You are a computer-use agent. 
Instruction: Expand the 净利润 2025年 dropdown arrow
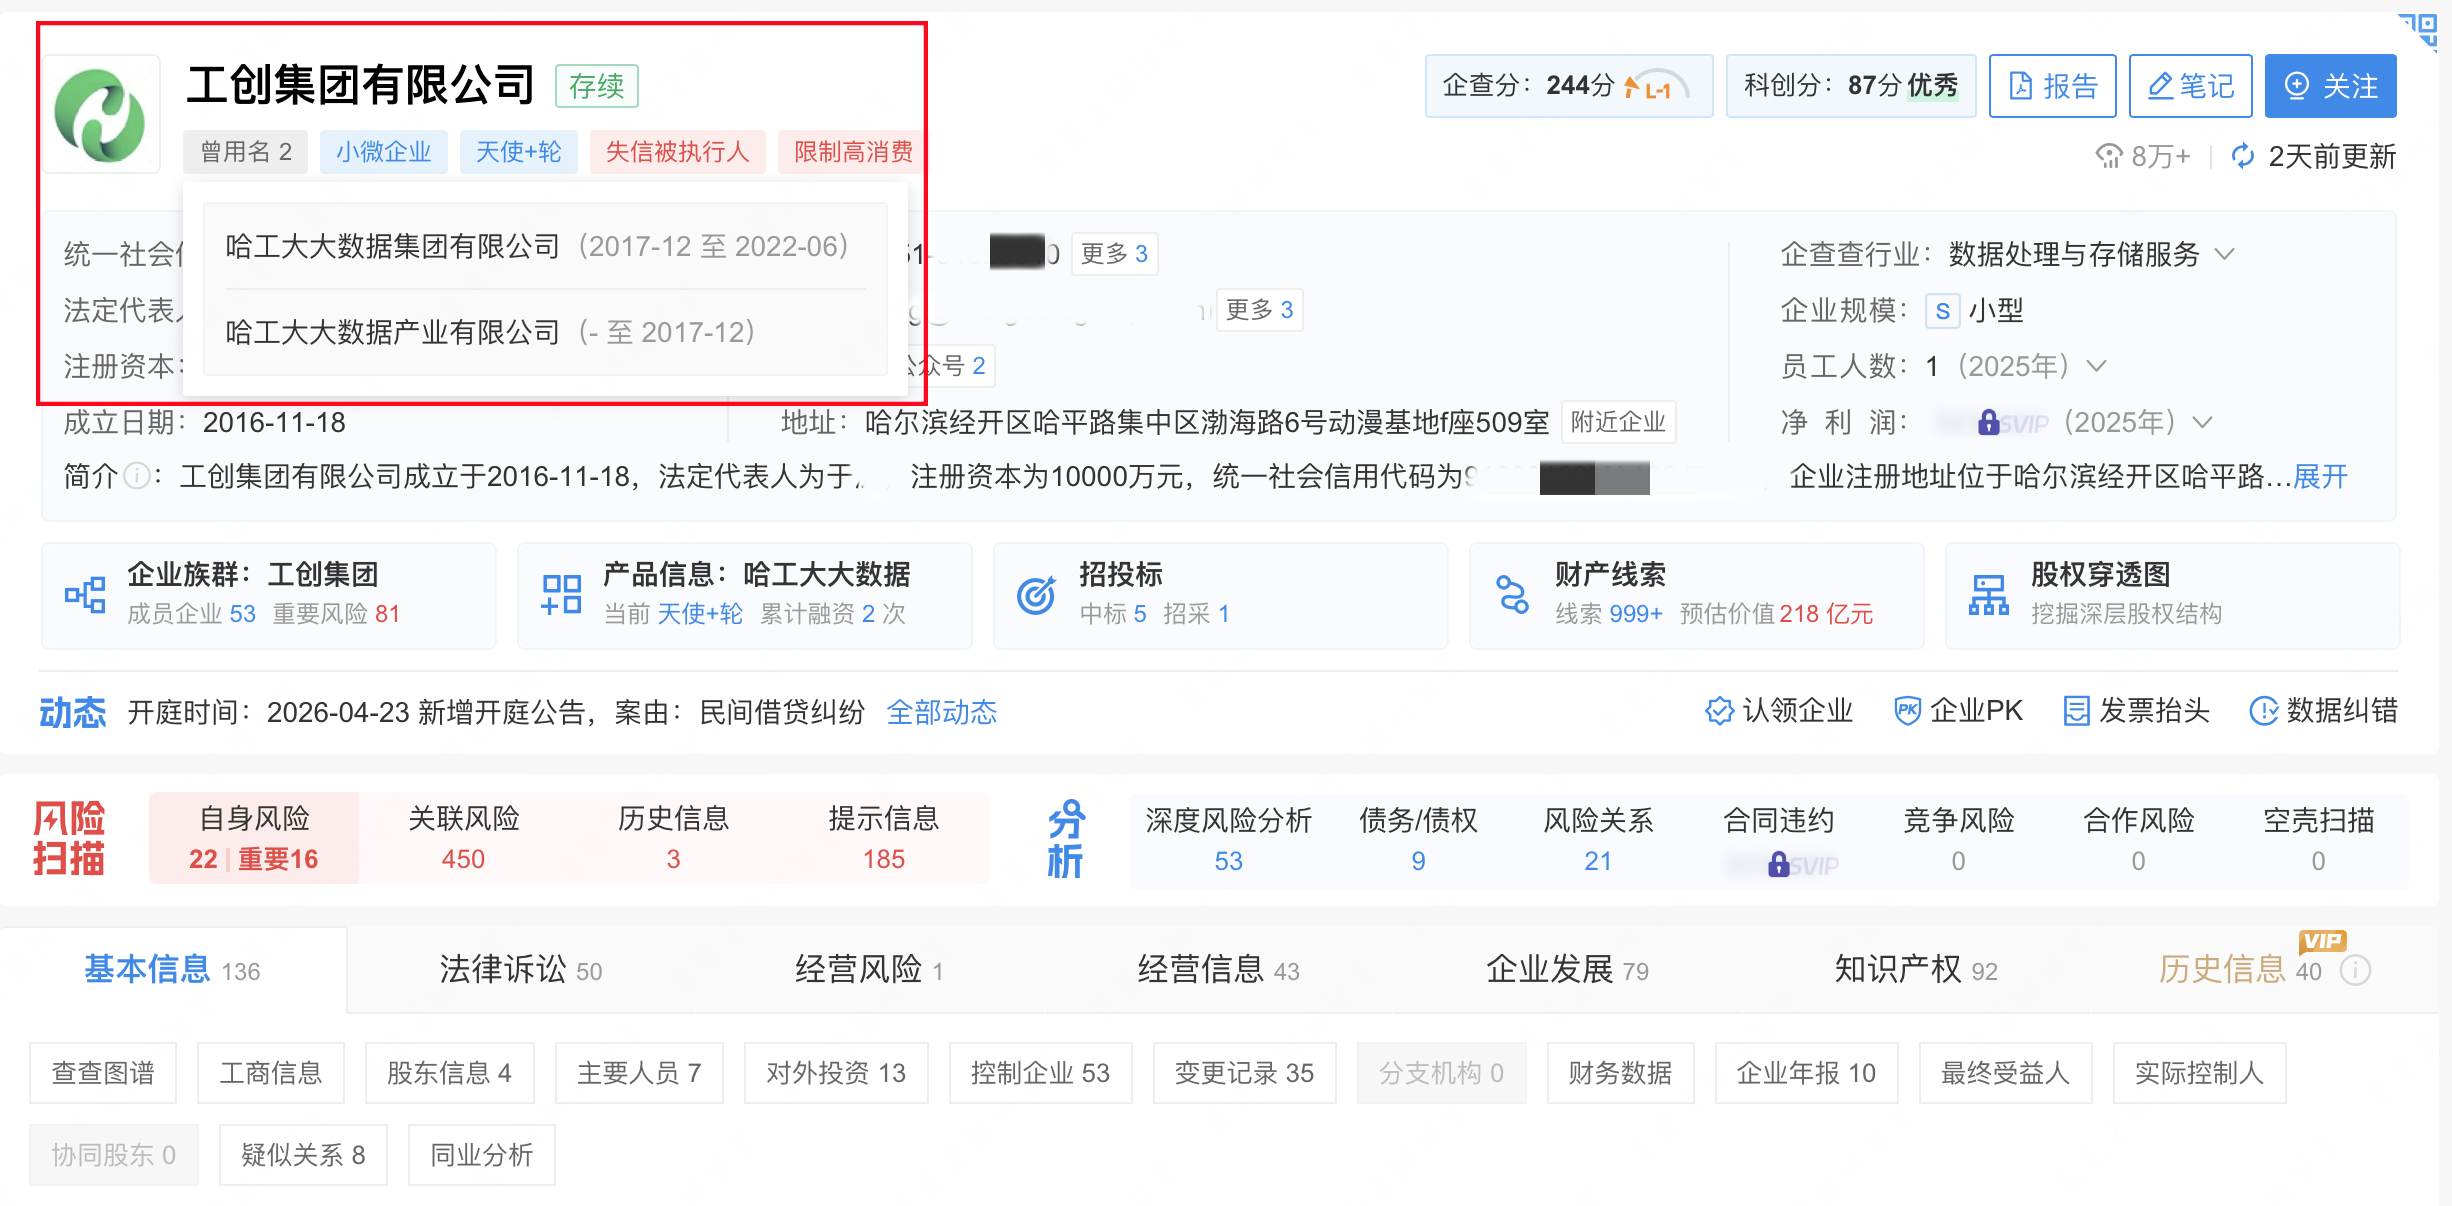pos(2201,422)
